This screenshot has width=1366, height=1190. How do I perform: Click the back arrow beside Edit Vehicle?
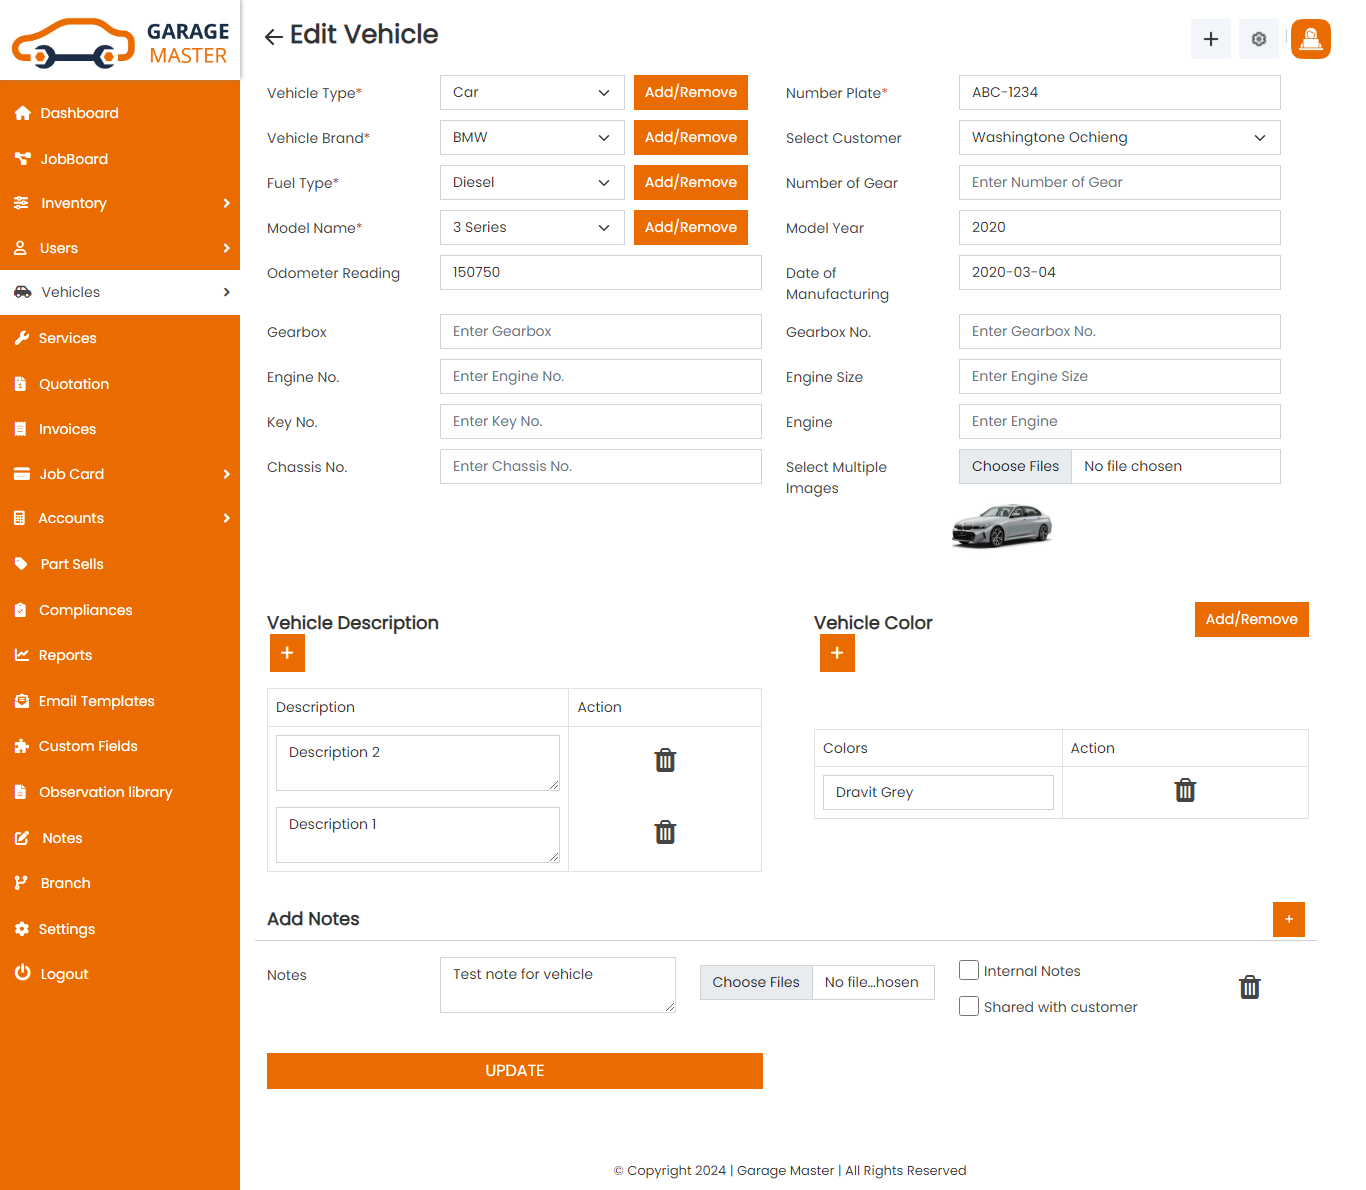[273, 37]
